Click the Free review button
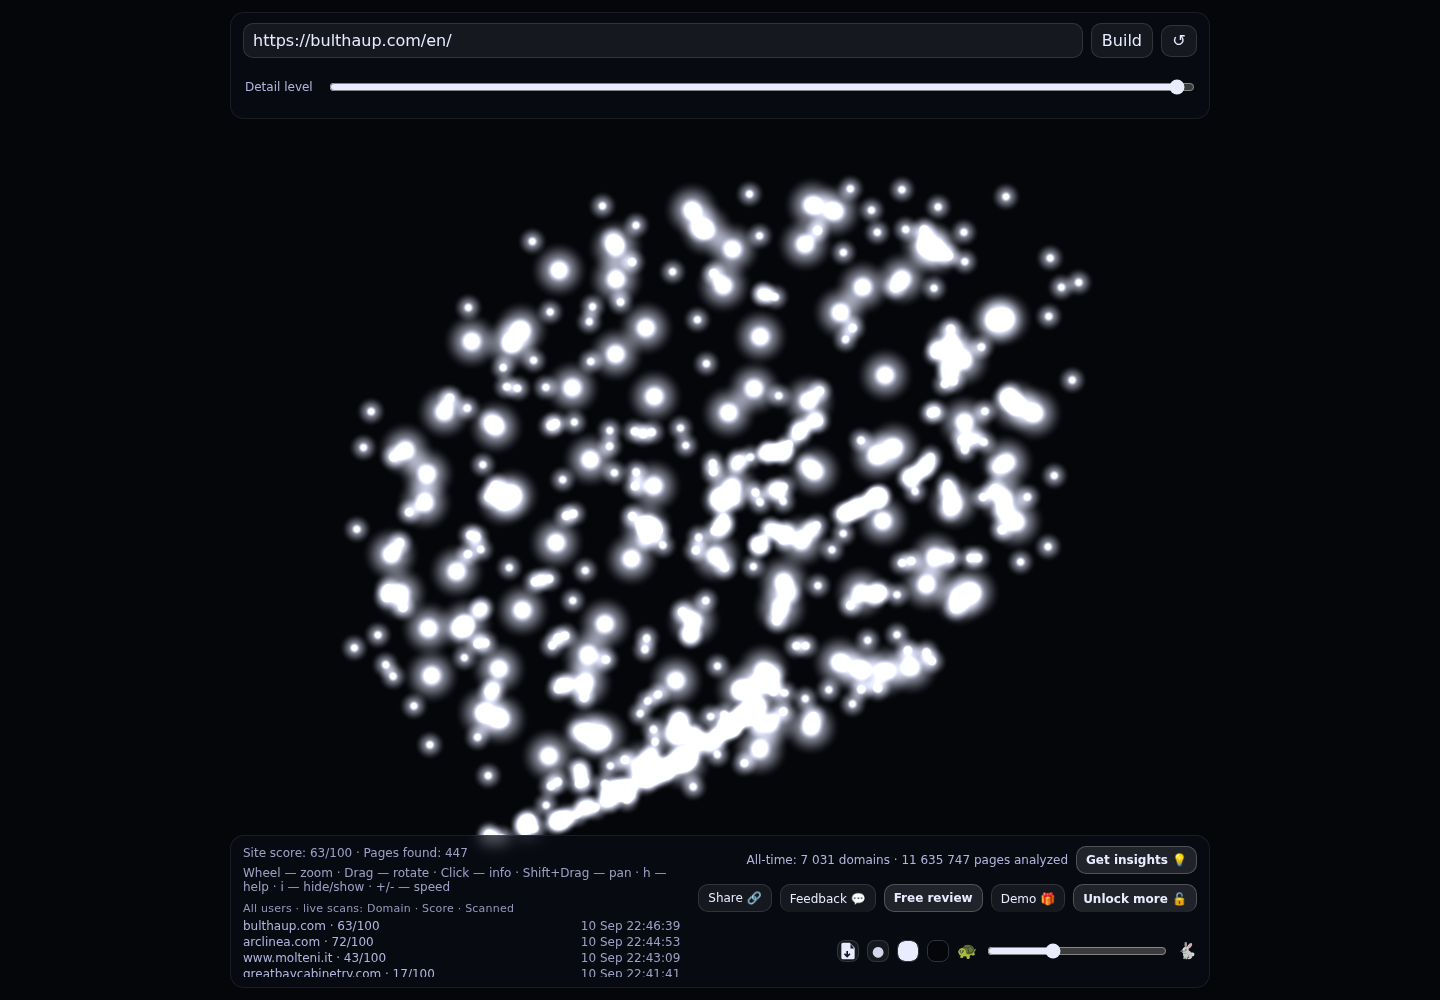 [x=933, y=898]
